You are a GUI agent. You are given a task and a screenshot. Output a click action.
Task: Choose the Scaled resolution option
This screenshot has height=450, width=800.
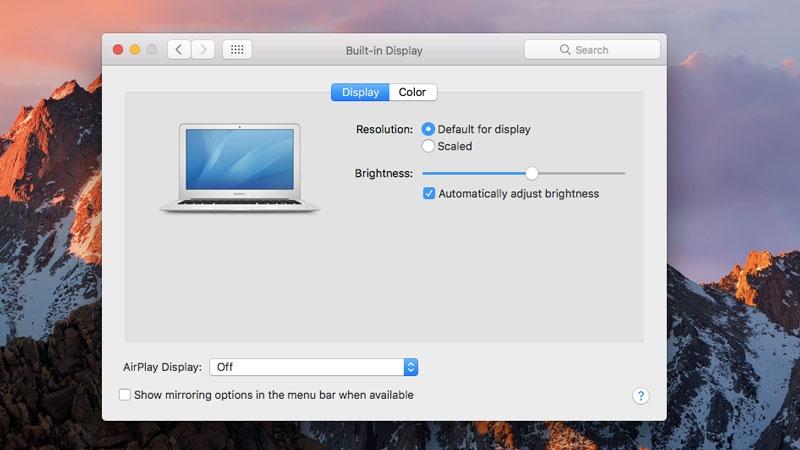[x=428, y=146]
